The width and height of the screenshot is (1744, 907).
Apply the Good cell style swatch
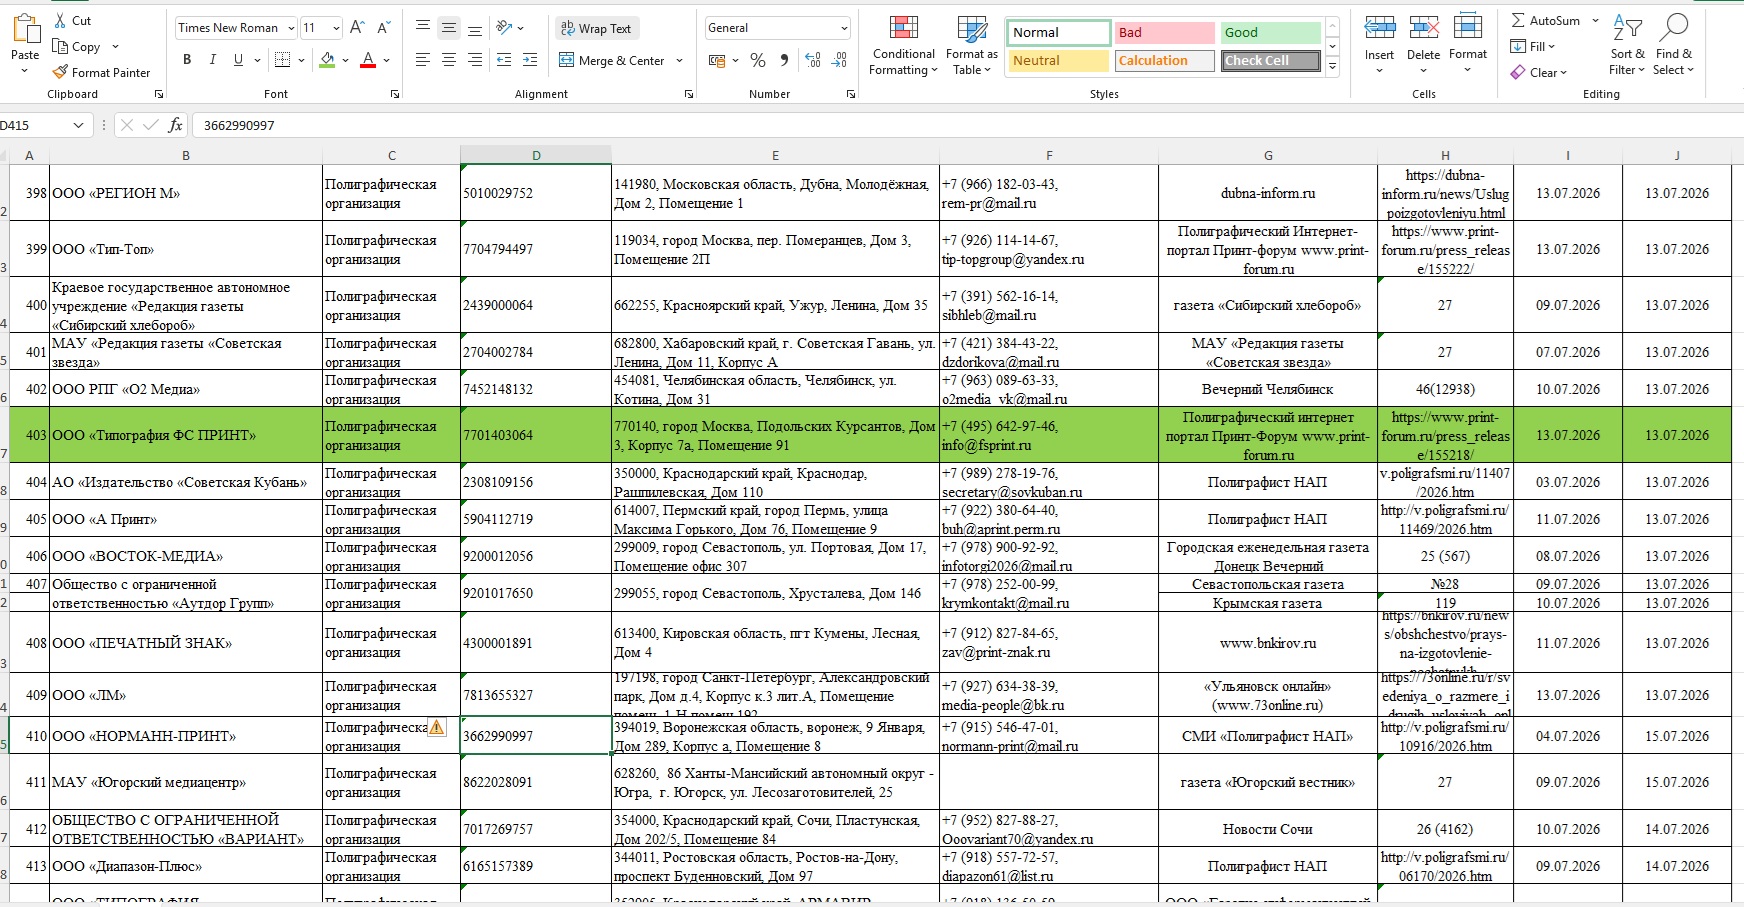click(x=1270, y=33)
